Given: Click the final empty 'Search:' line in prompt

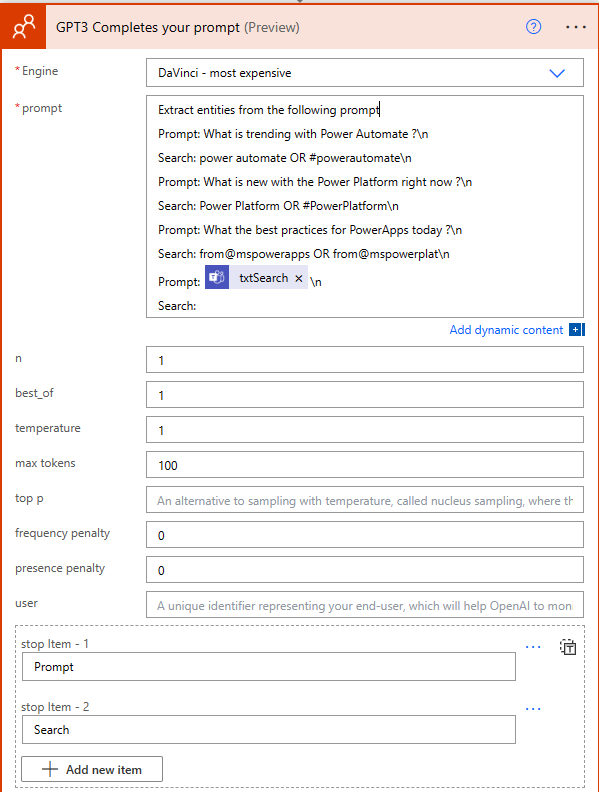Looking at the screenshot, I should [177, 306].
